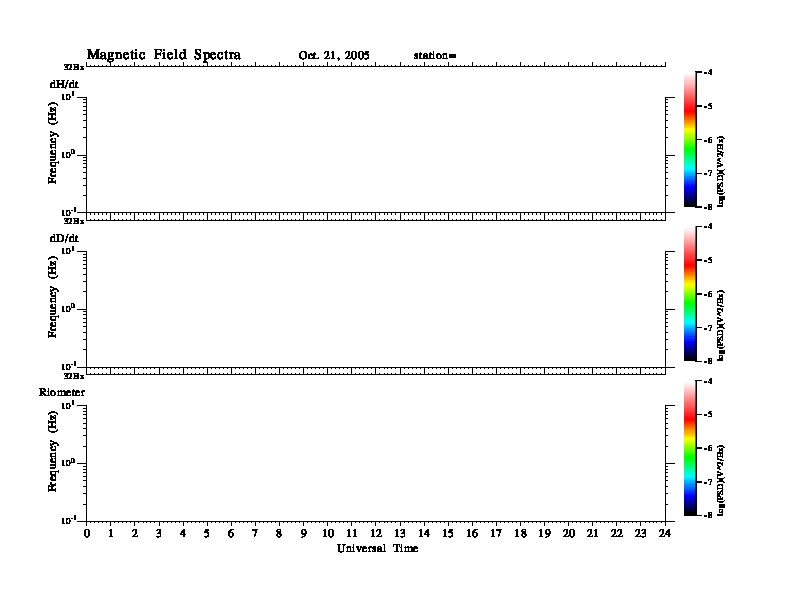Screen dimensions: 792x612
Task: Click hour tick label "15" on time axis
Action: 448,533
